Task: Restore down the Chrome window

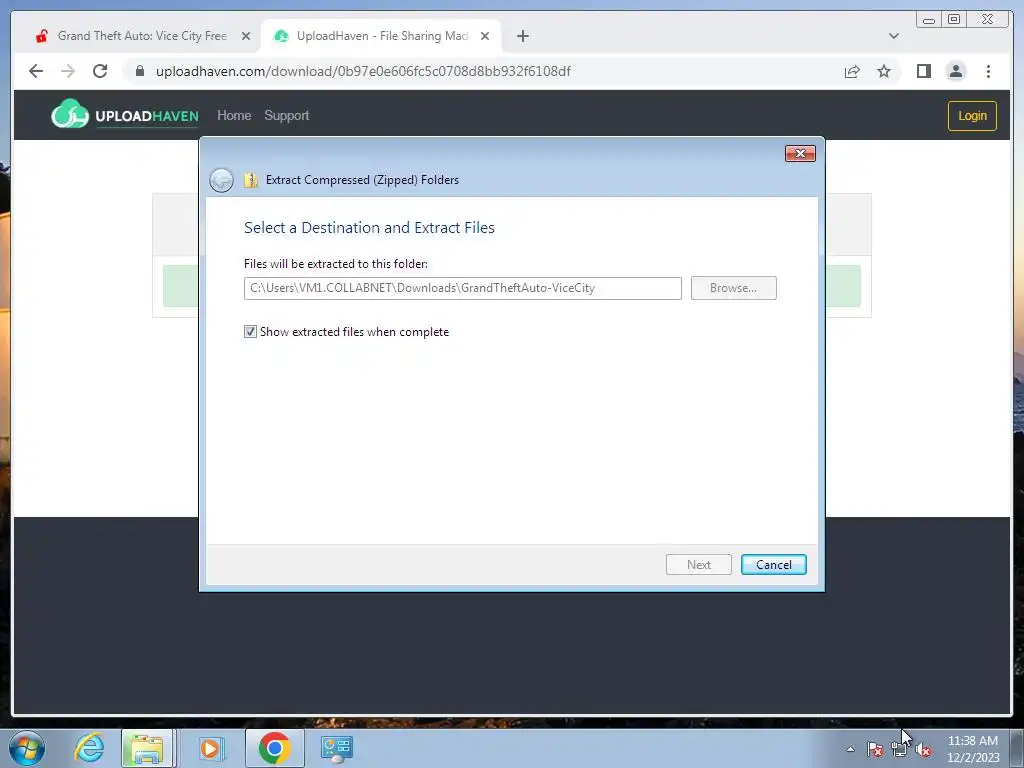Action: pyautogui.click(x=954, y=20)
